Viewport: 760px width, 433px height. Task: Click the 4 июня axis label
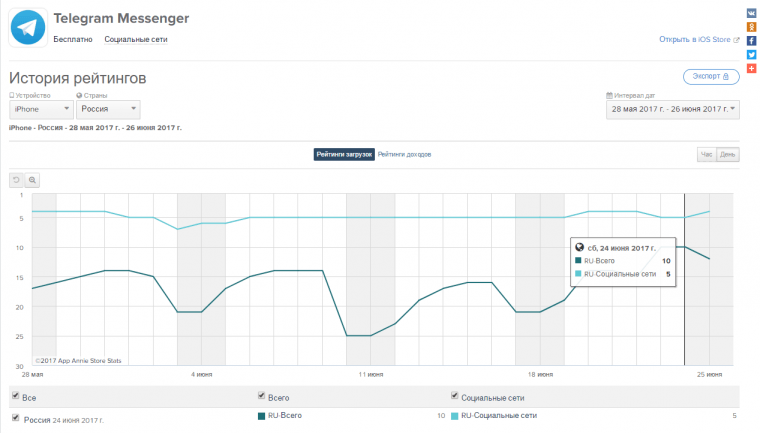pyautogui.click(x=202, y=374)
